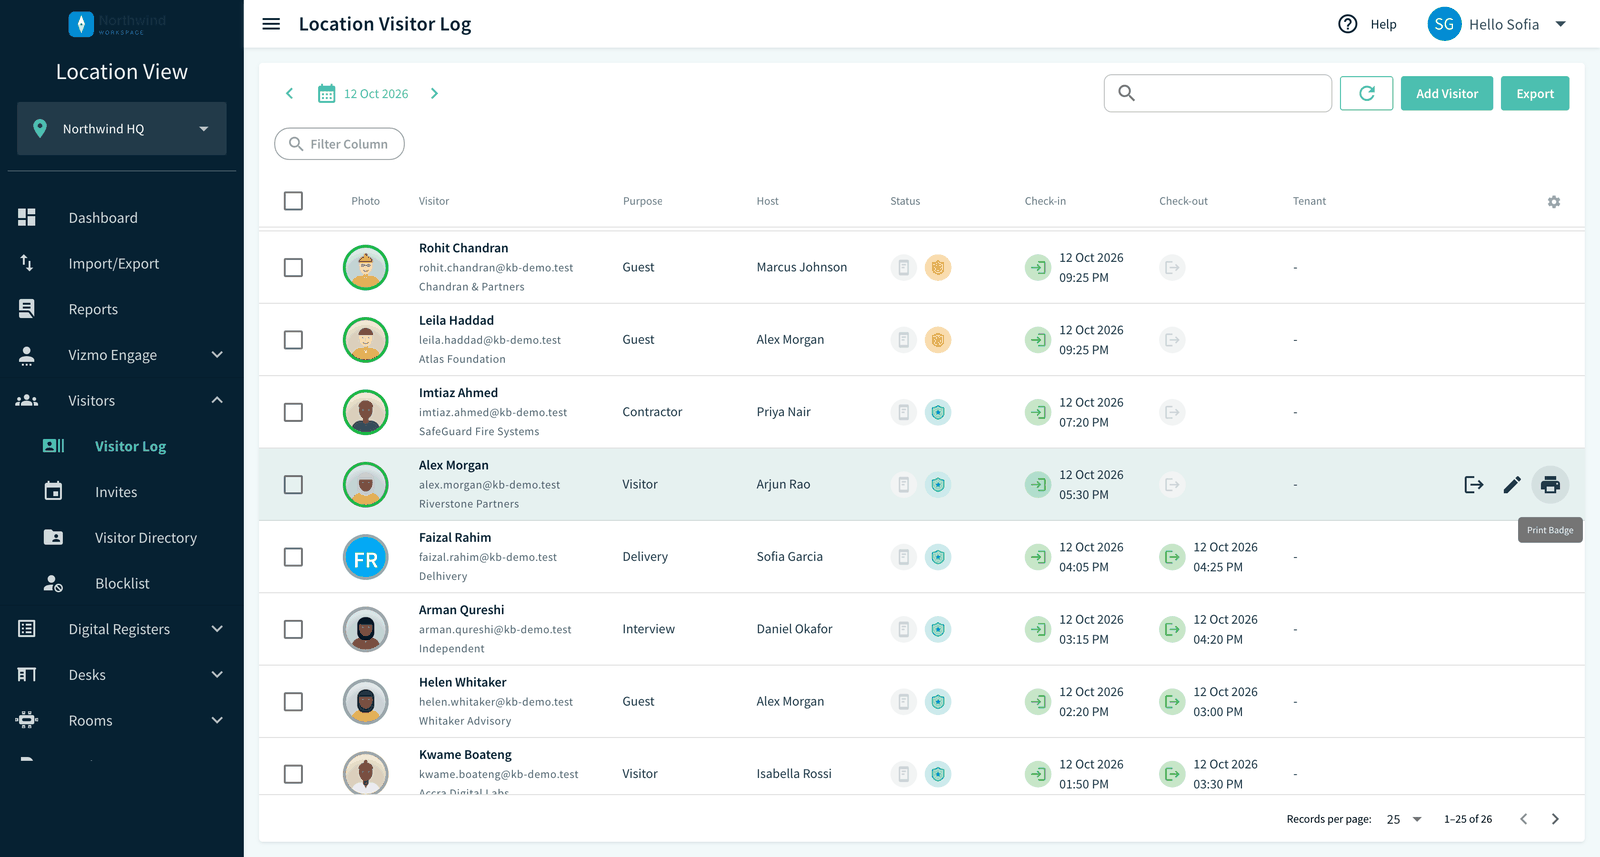Click Rohit Chandran's orange status badge icon
This screenshot has height=857, width=1600.
[938, 268]
